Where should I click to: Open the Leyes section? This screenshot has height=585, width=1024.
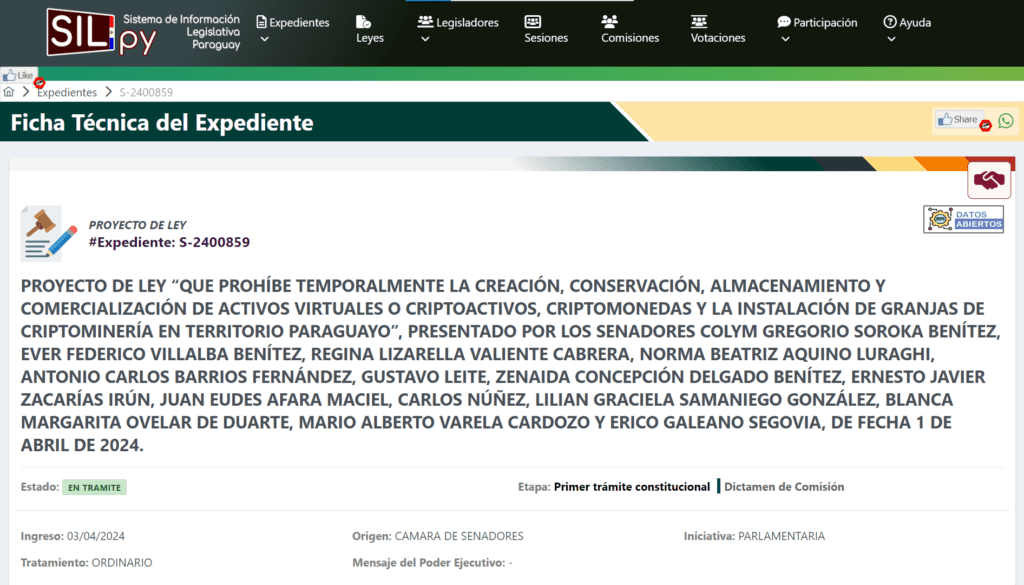pyautogui.click(x=369, y=29)
